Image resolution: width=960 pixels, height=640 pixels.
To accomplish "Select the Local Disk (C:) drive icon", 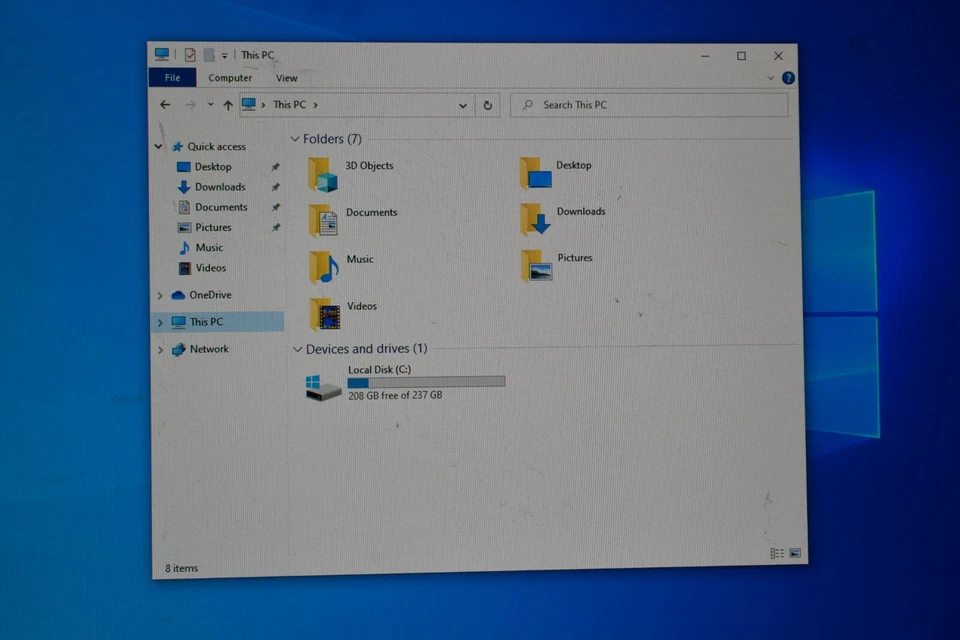I will pos(323,387).
